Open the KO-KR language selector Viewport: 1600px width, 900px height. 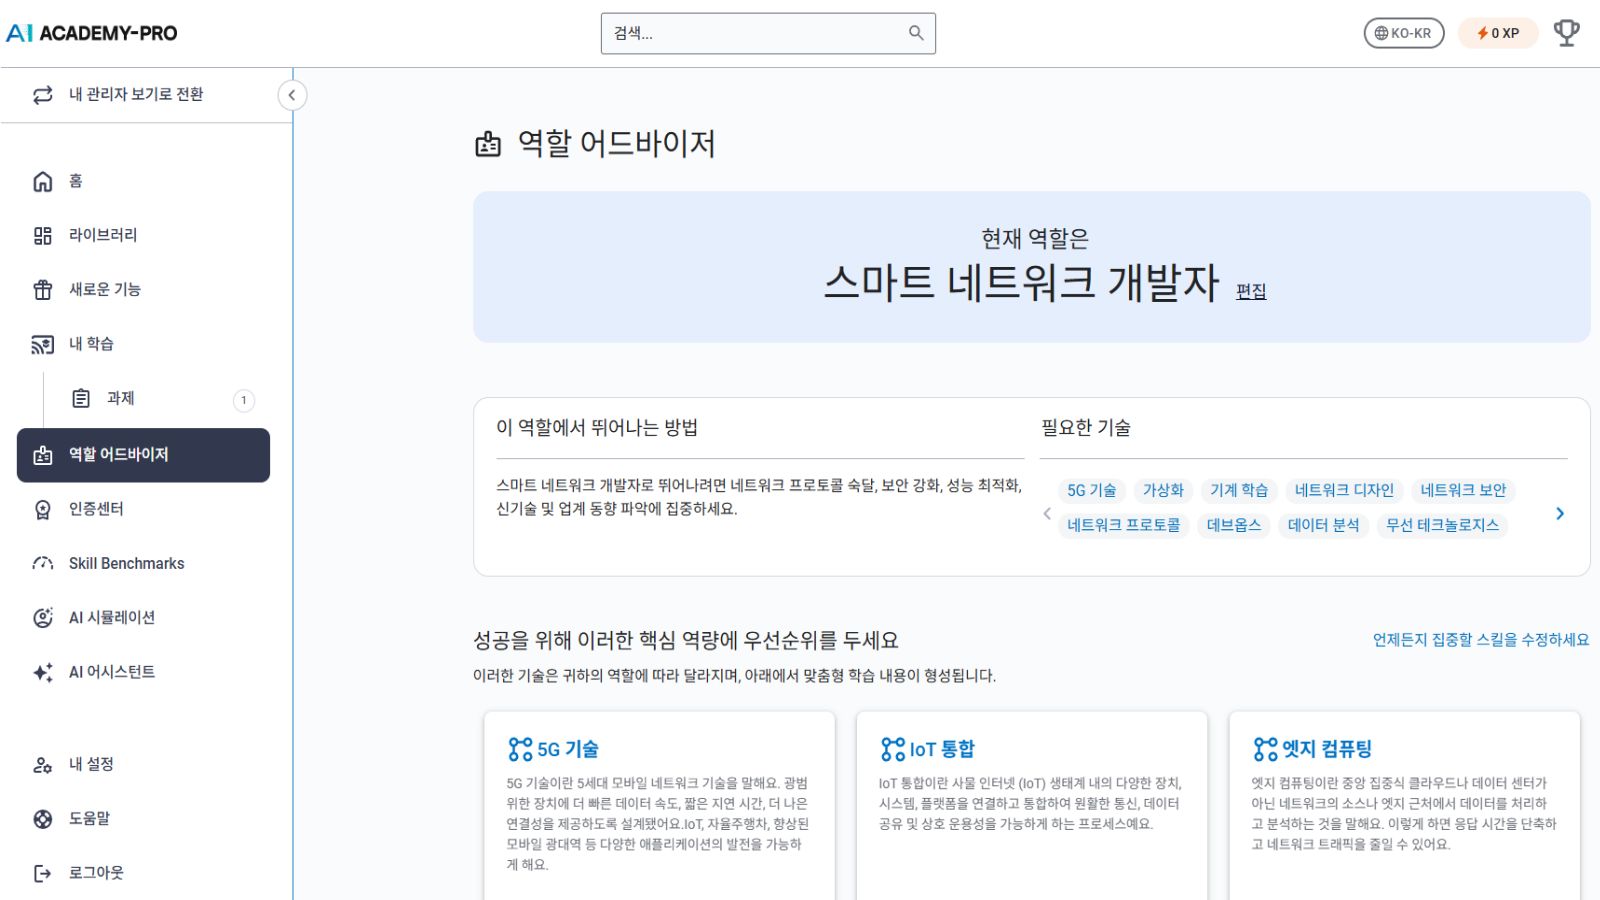(1403, 33)
